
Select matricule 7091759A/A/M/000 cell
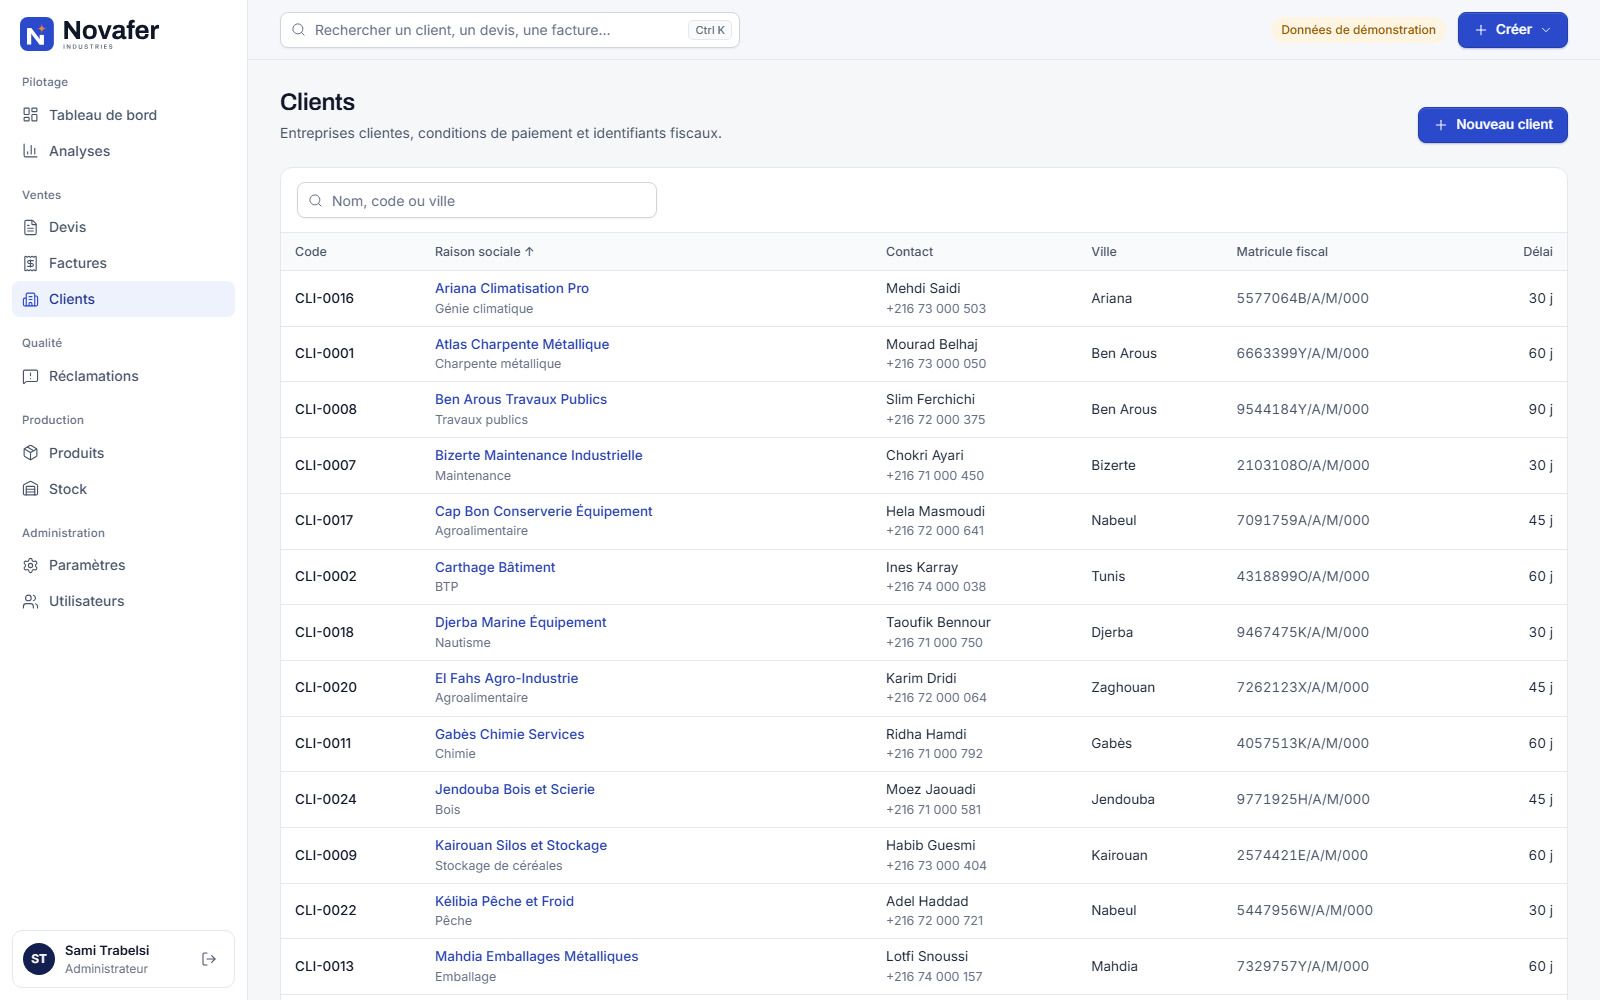pyautogui.click(x=1303, y=520)
